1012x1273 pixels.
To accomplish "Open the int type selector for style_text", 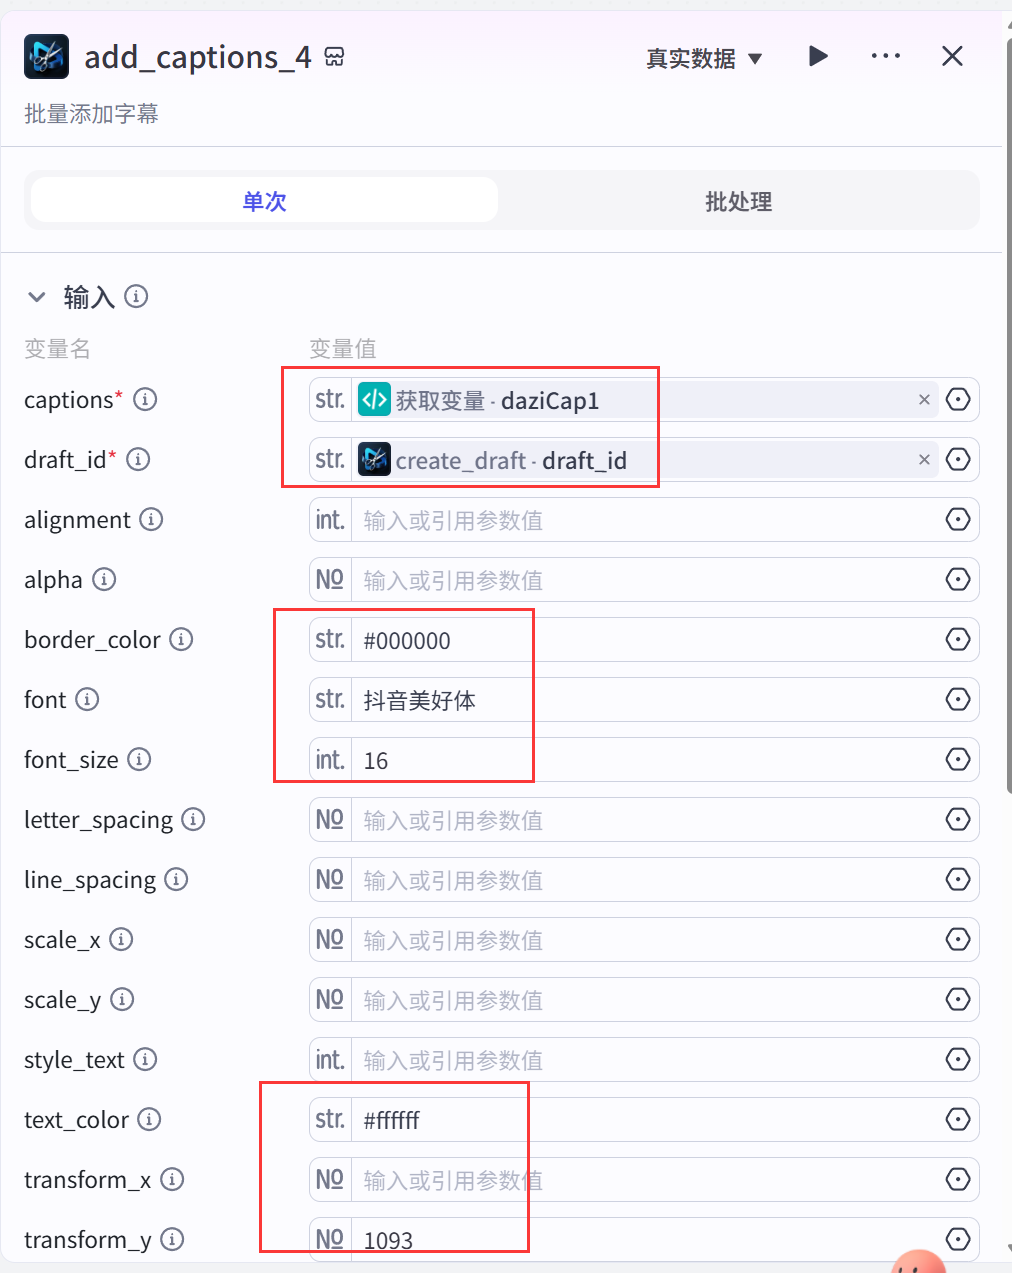I will pyautogui.click(x=330, y=1059).
